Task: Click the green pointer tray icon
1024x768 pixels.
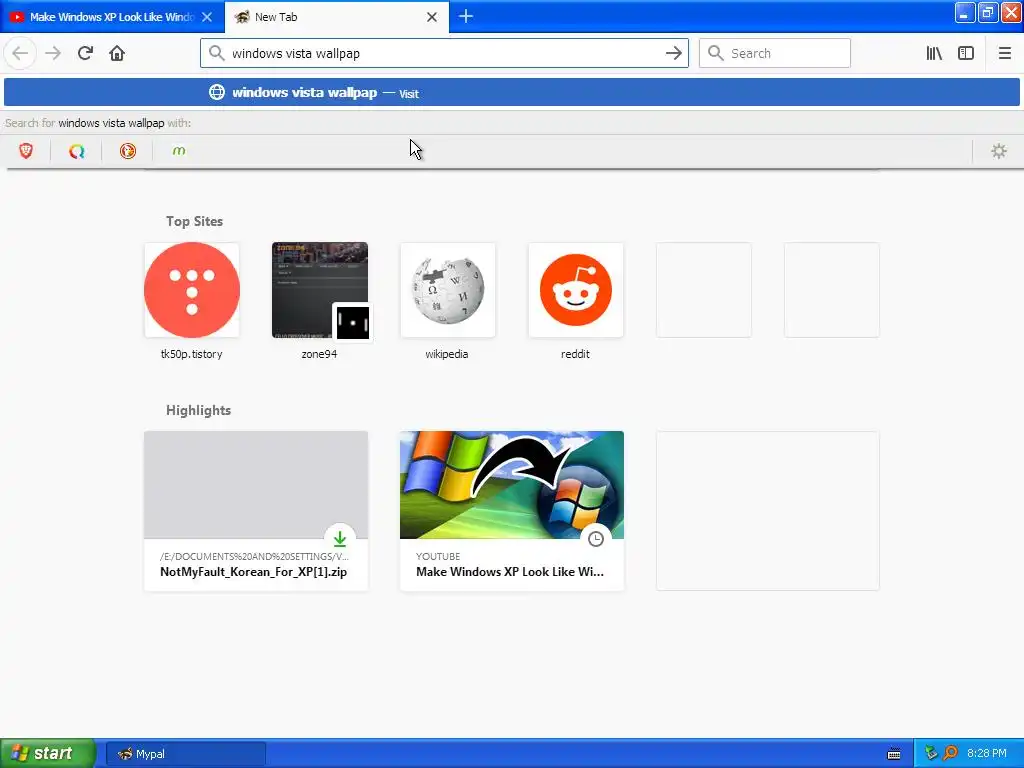Action: click(x=931, y=753)
